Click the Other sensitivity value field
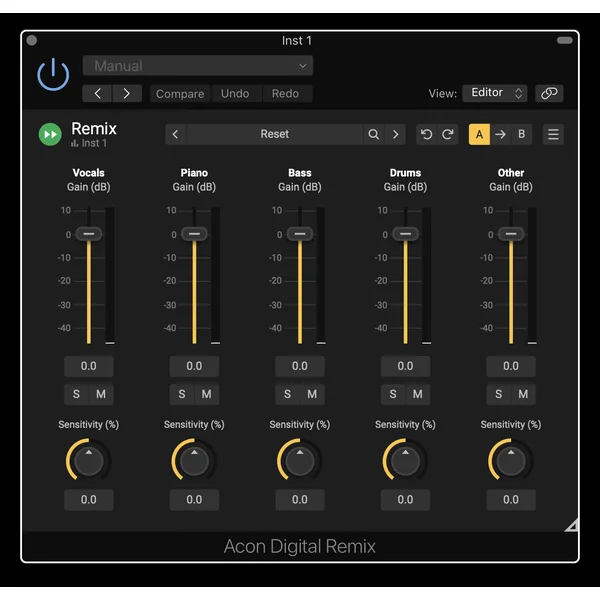The width and height of the screenshot is (600, 600). click(511, 500)
